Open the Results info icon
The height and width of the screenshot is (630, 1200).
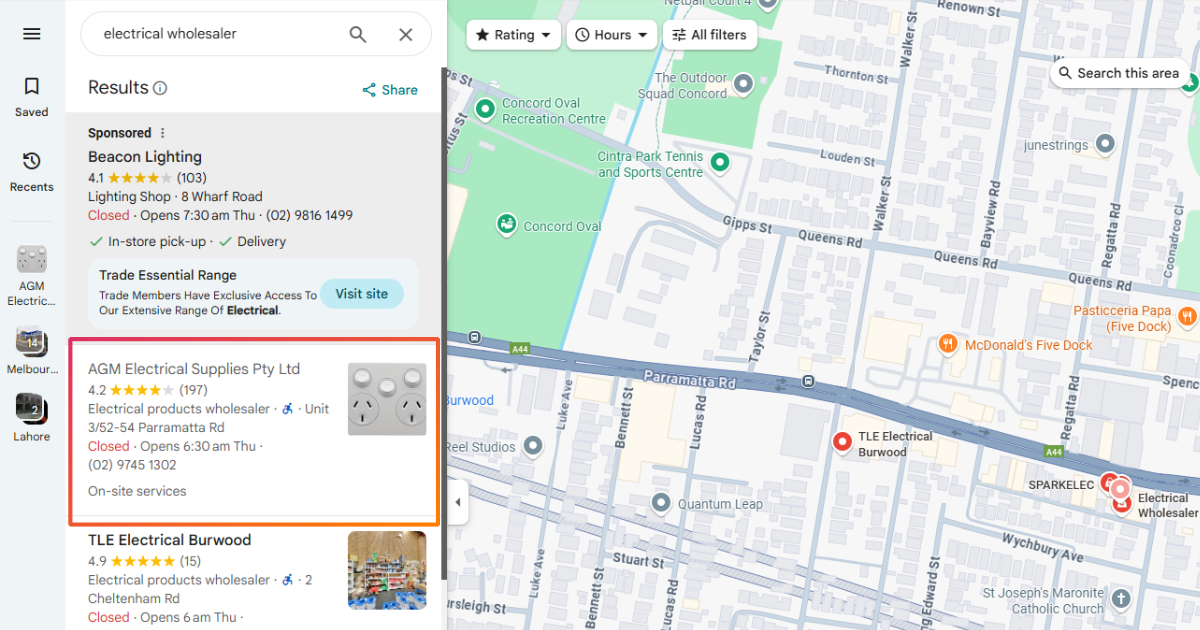(x=160, y=88)
